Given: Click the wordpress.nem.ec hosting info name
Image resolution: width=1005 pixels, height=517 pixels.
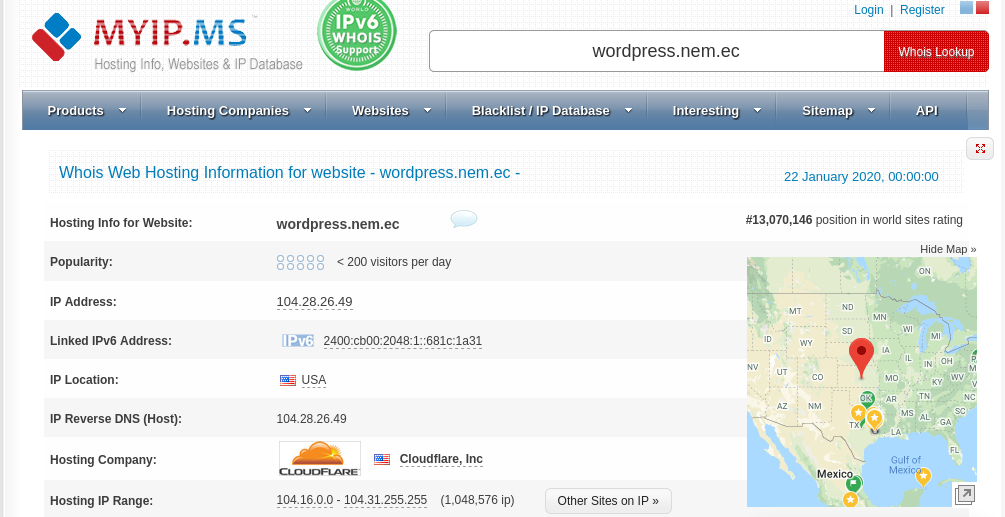Looking at the screenshot, I should click(338, 224).
